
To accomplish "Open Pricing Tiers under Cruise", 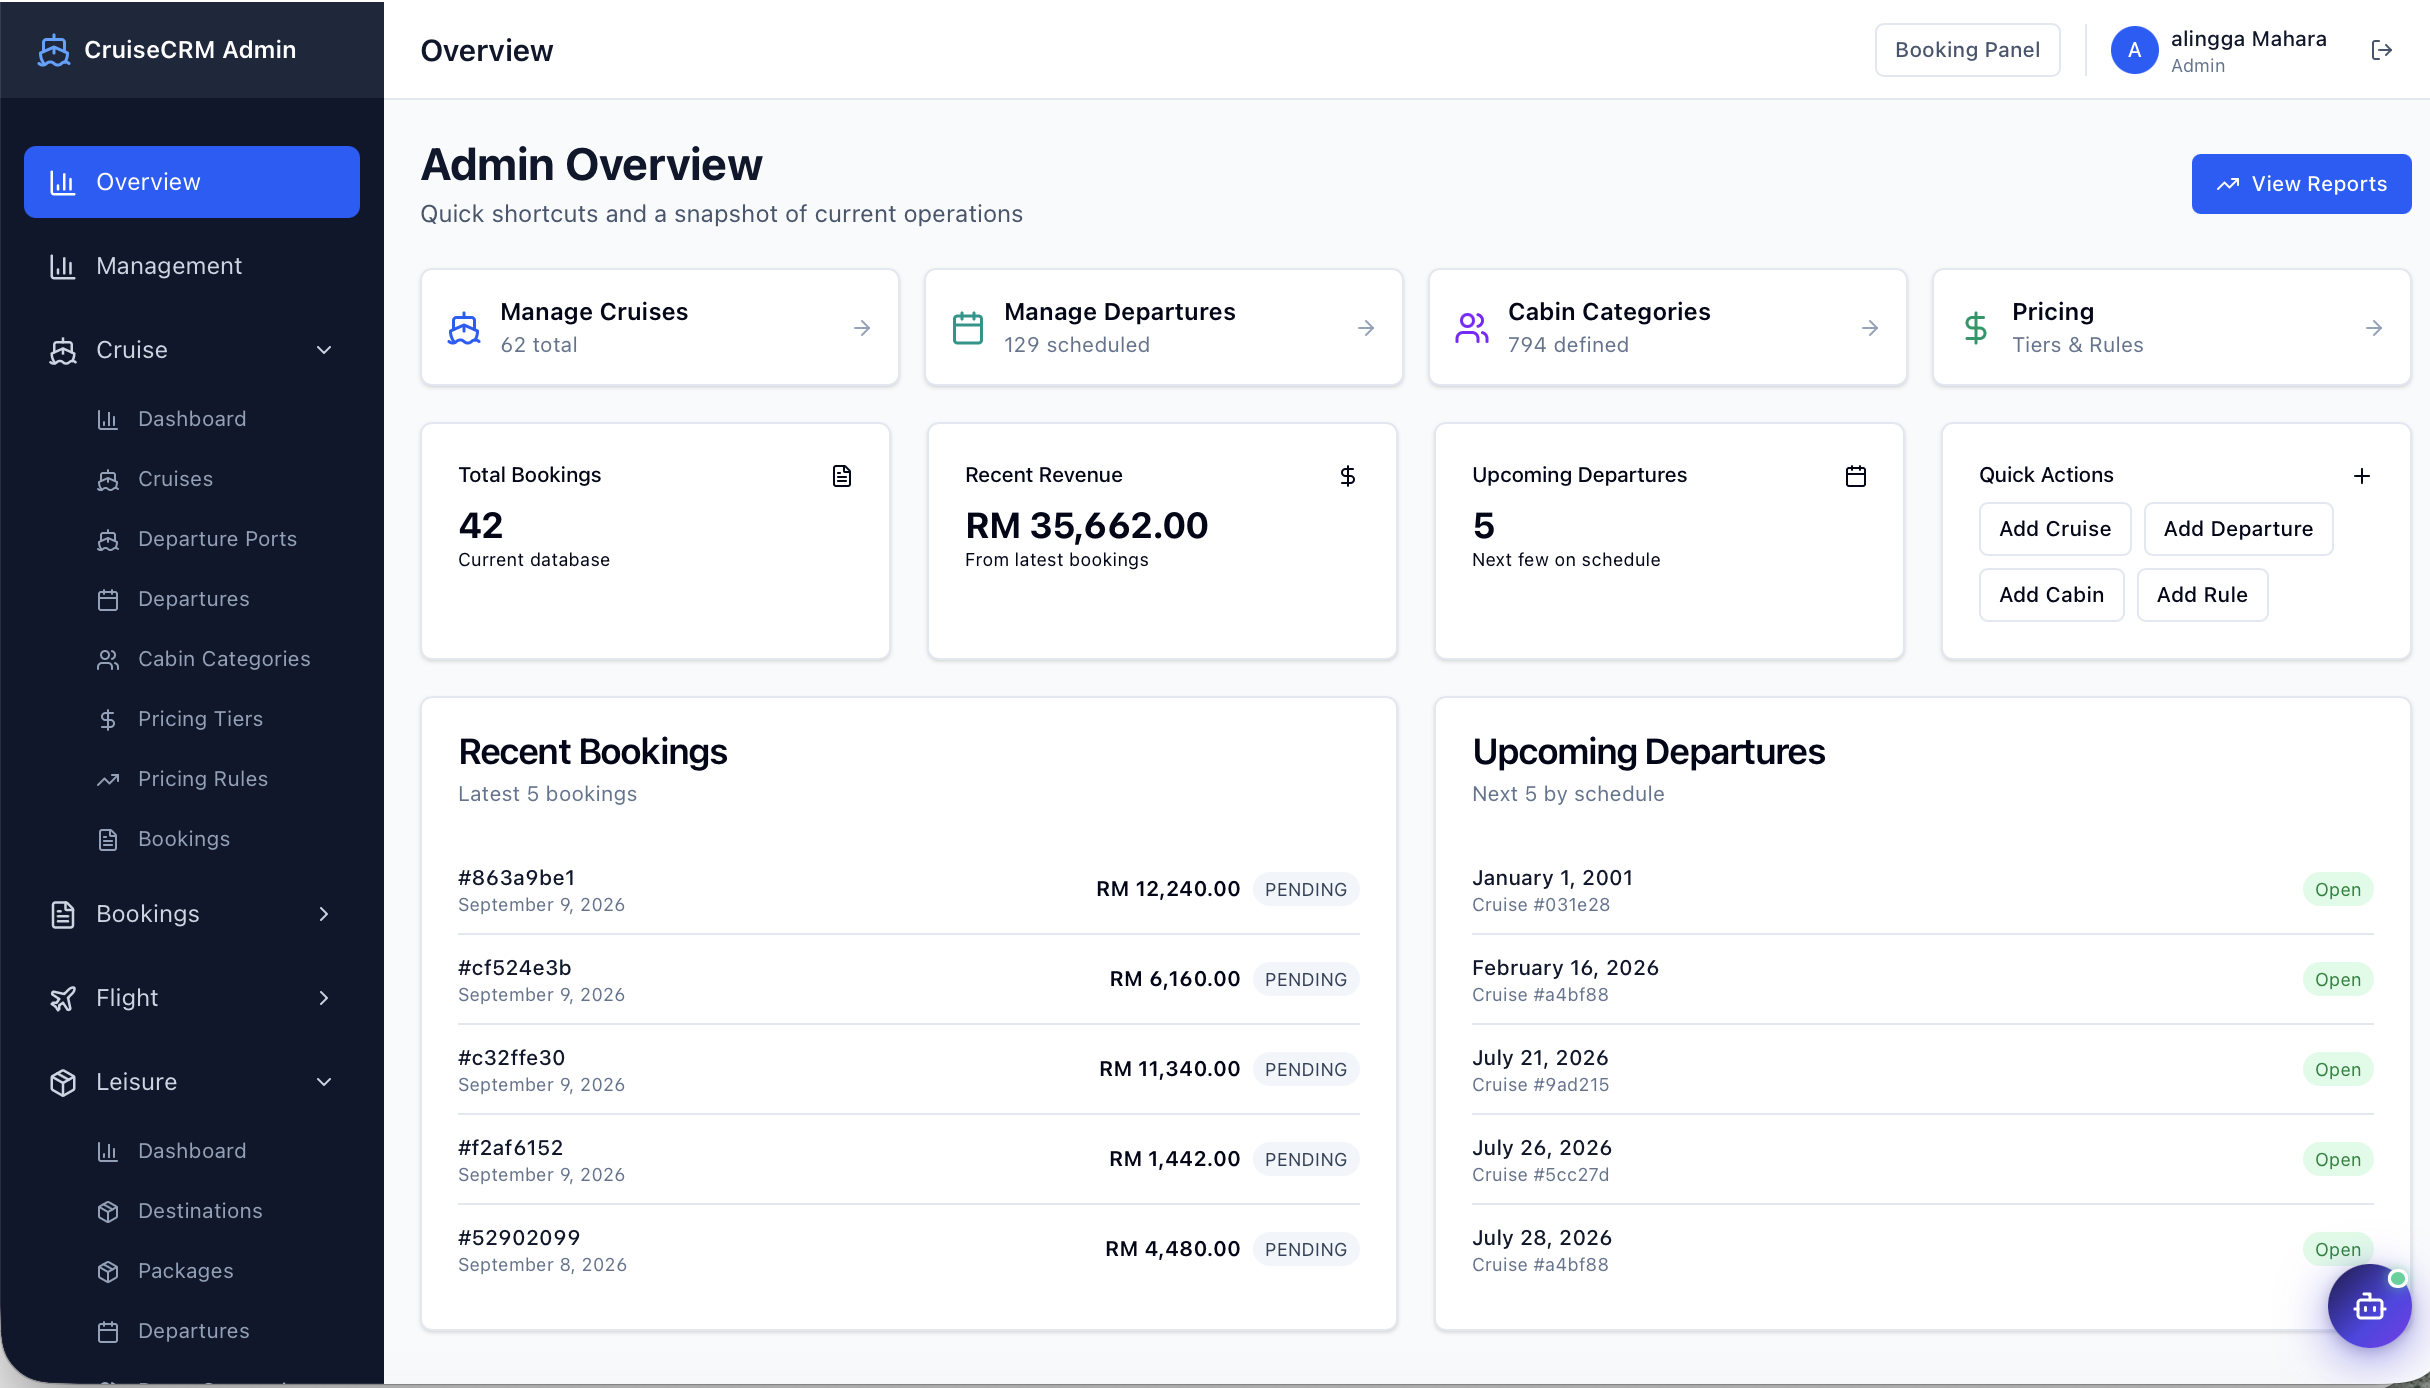I will 200,719.
